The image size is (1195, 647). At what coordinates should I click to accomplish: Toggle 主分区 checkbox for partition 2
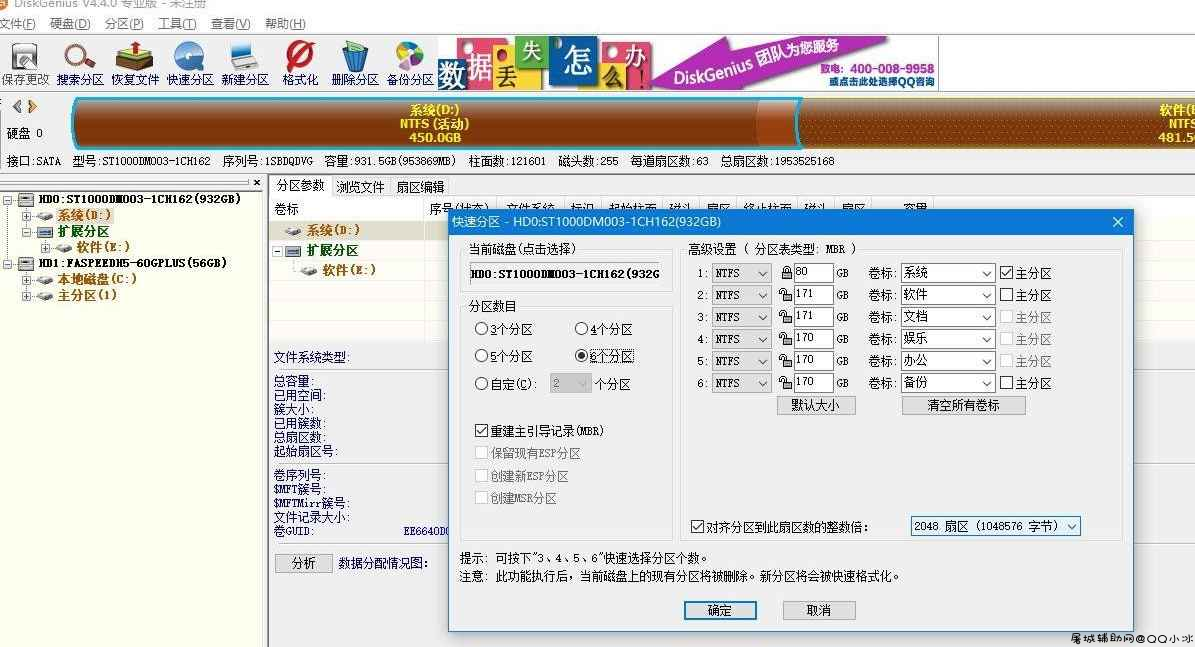1007,295
